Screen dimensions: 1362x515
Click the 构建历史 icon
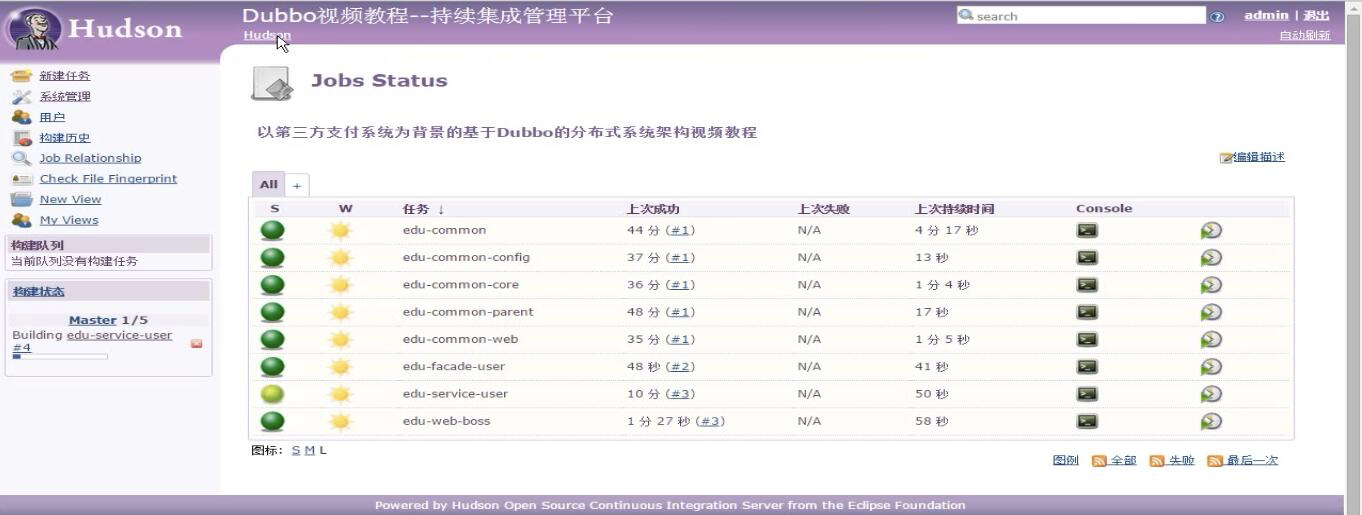pyautogui.click(x=22, y=138)
